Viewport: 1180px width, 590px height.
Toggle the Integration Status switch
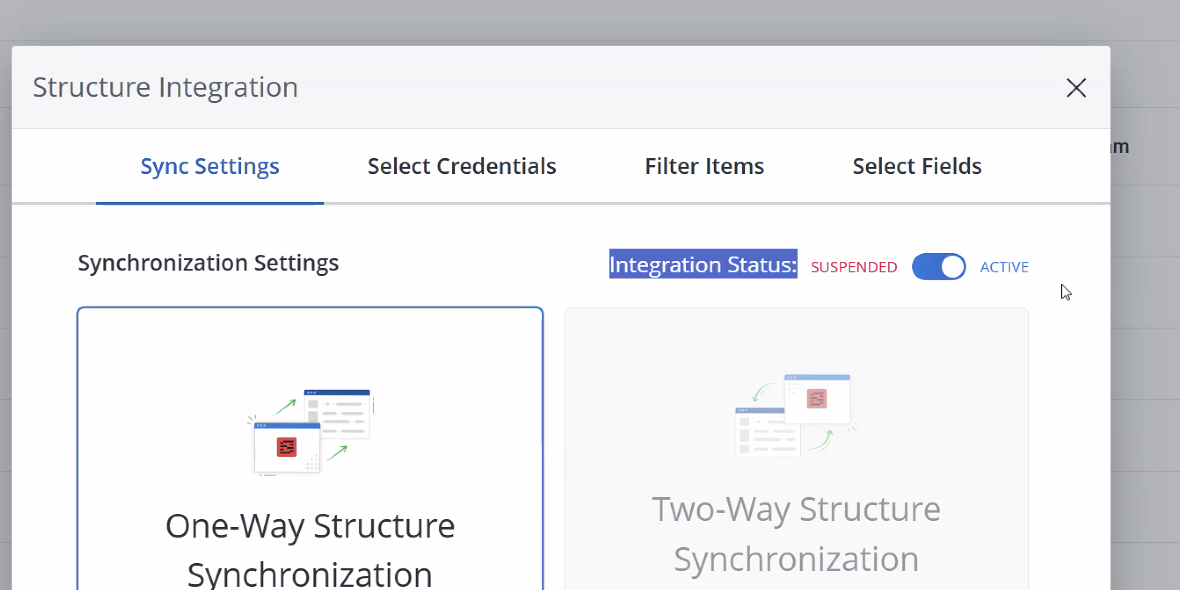pos(938,266)
